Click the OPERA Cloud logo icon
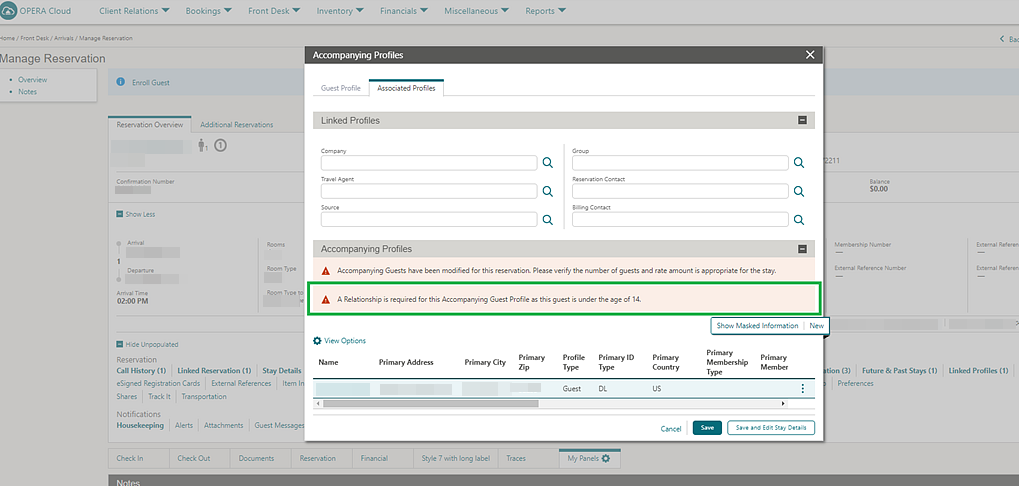 [x=9, y=11]
